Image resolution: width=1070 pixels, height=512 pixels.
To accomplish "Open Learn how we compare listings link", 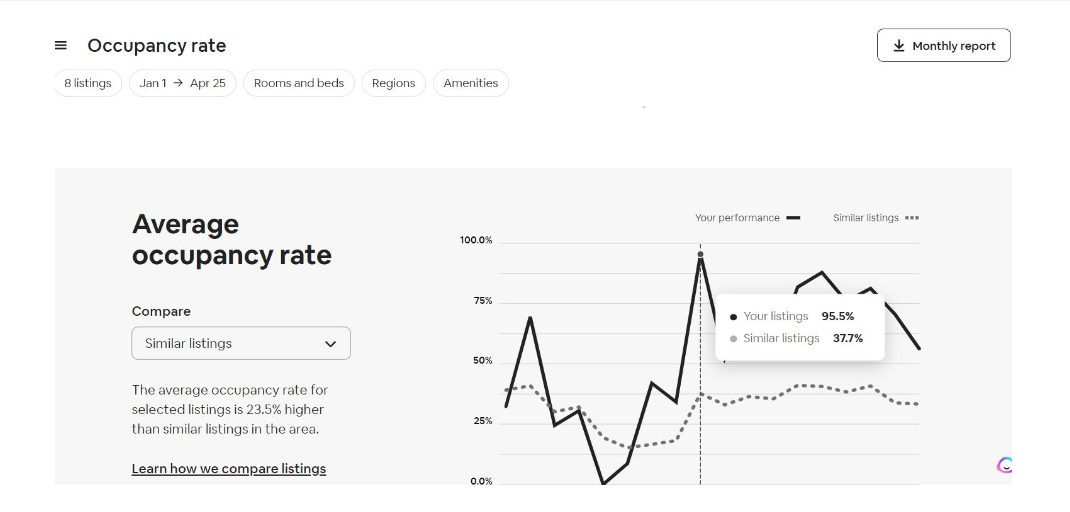I will point(229,468).
